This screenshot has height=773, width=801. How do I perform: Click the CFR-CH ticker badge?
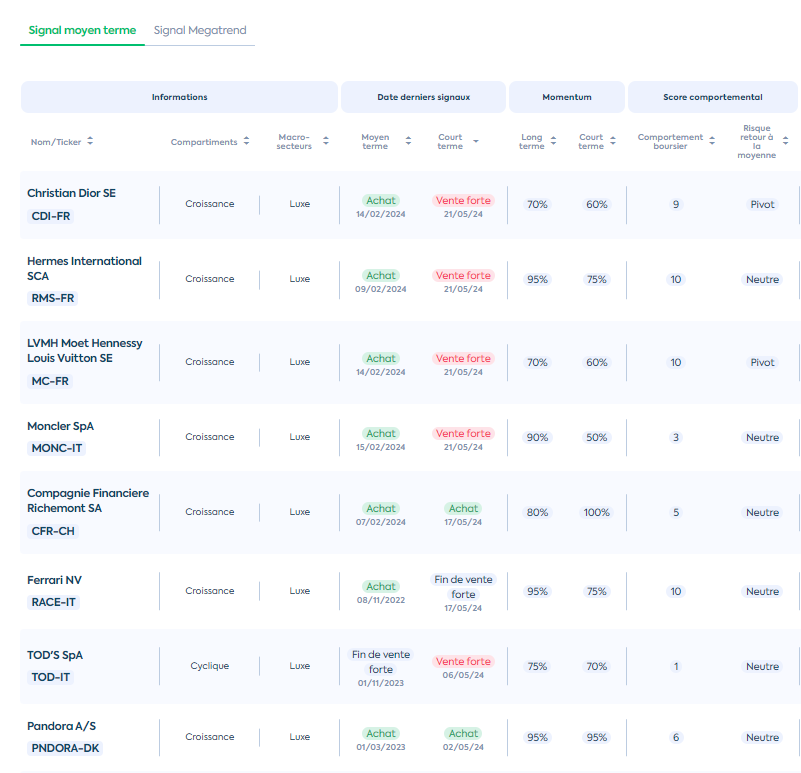coord(53,531)
